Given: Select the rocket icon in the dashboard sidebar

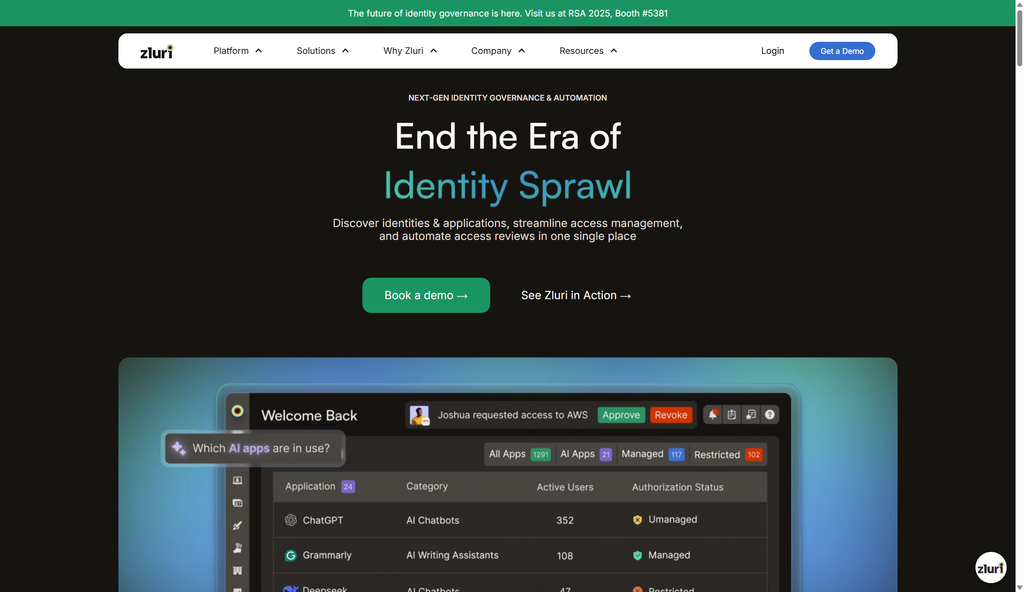Looking at the screenshot, I should (x=236, y=525).
